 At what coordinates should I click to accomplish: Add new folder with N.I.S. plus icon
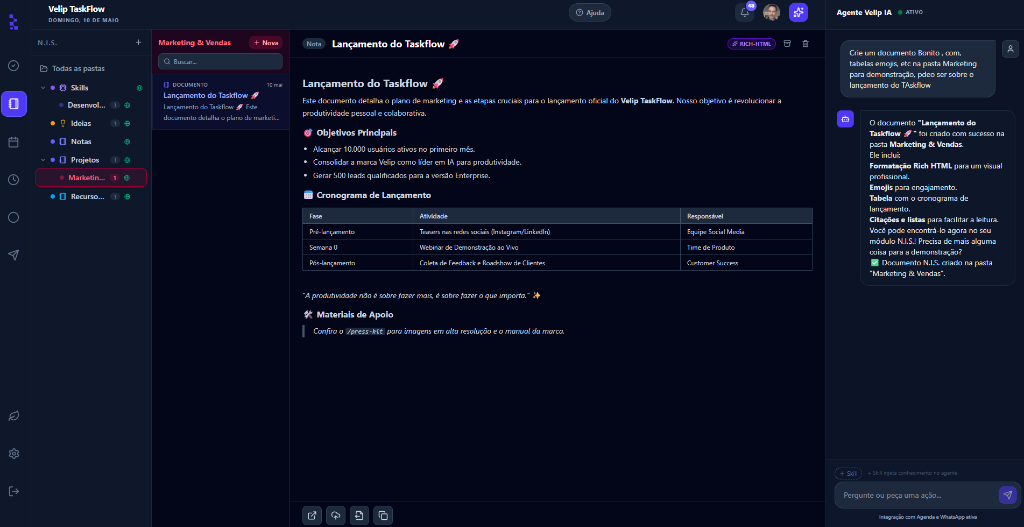coord(138,42)
